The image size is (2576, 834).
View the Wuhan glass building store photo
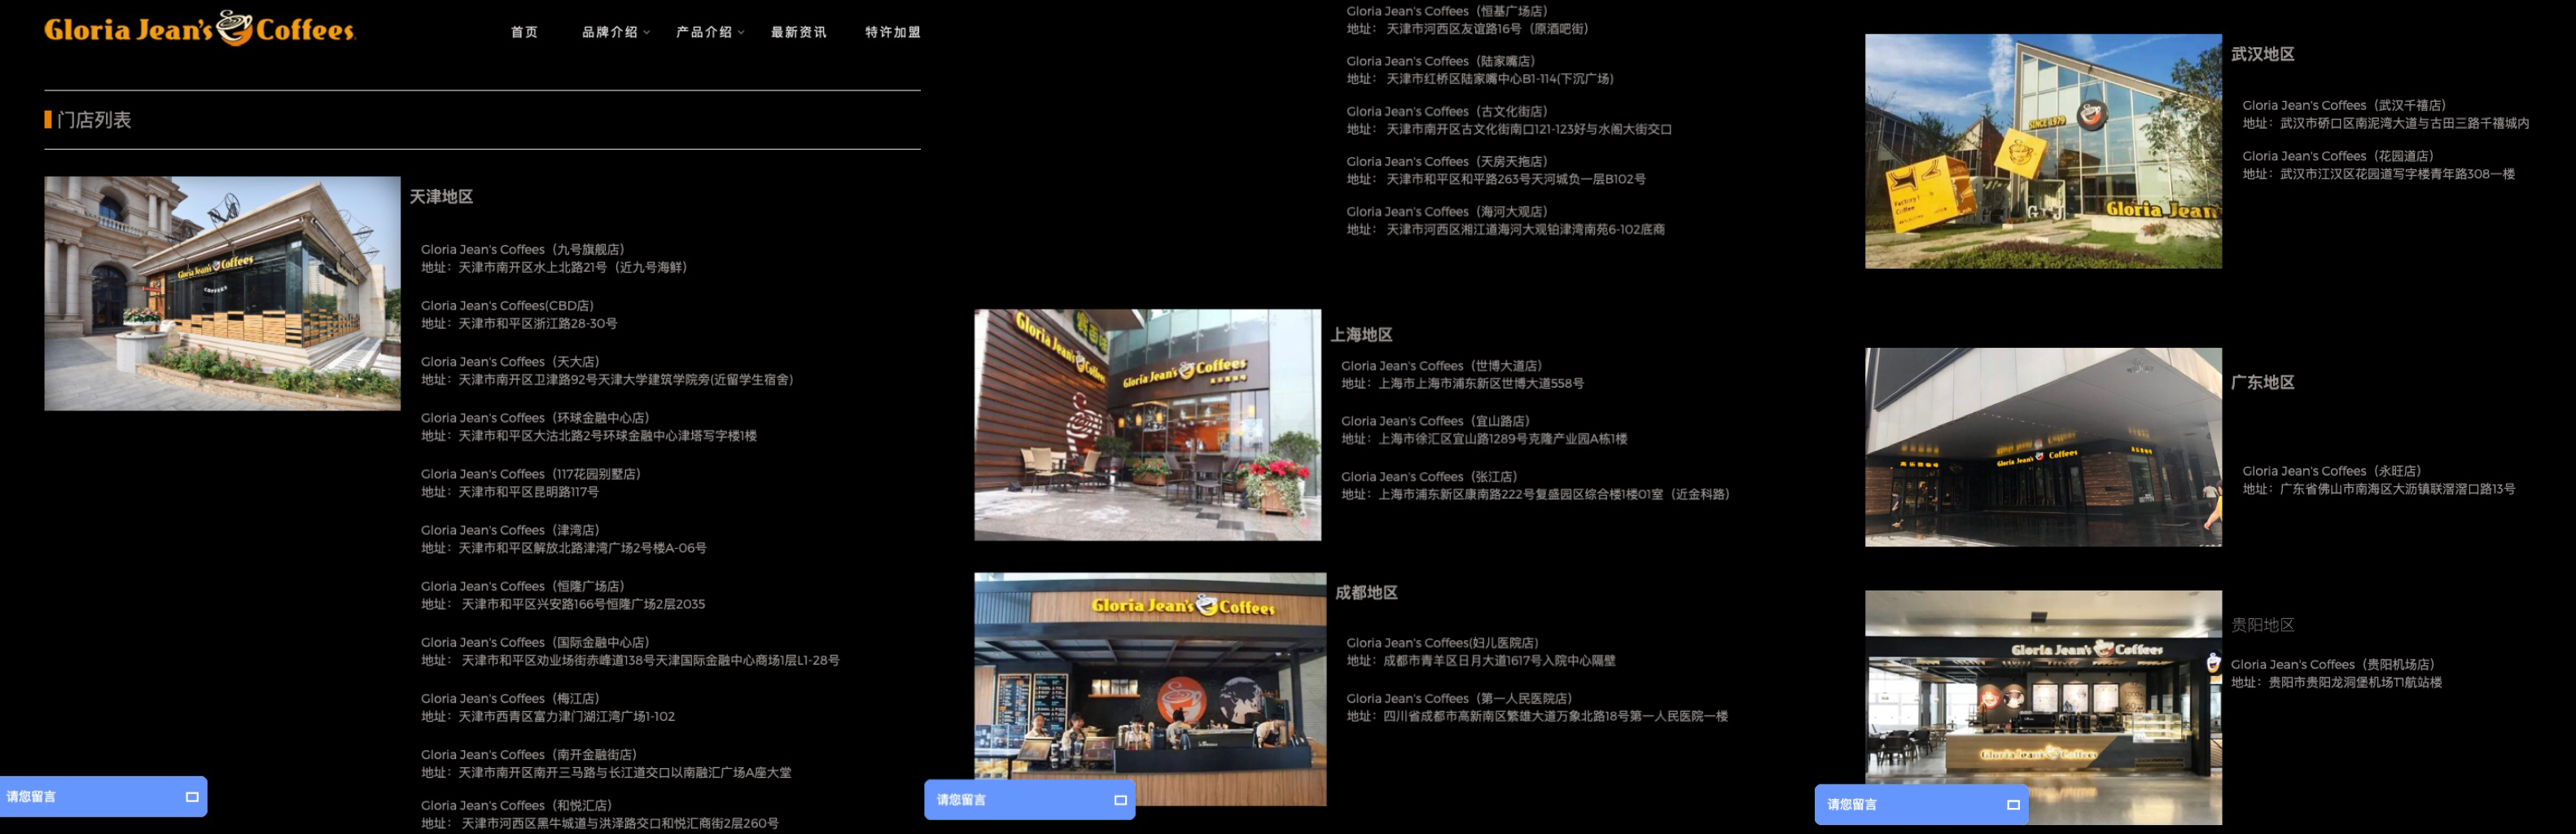(2043, 151)
